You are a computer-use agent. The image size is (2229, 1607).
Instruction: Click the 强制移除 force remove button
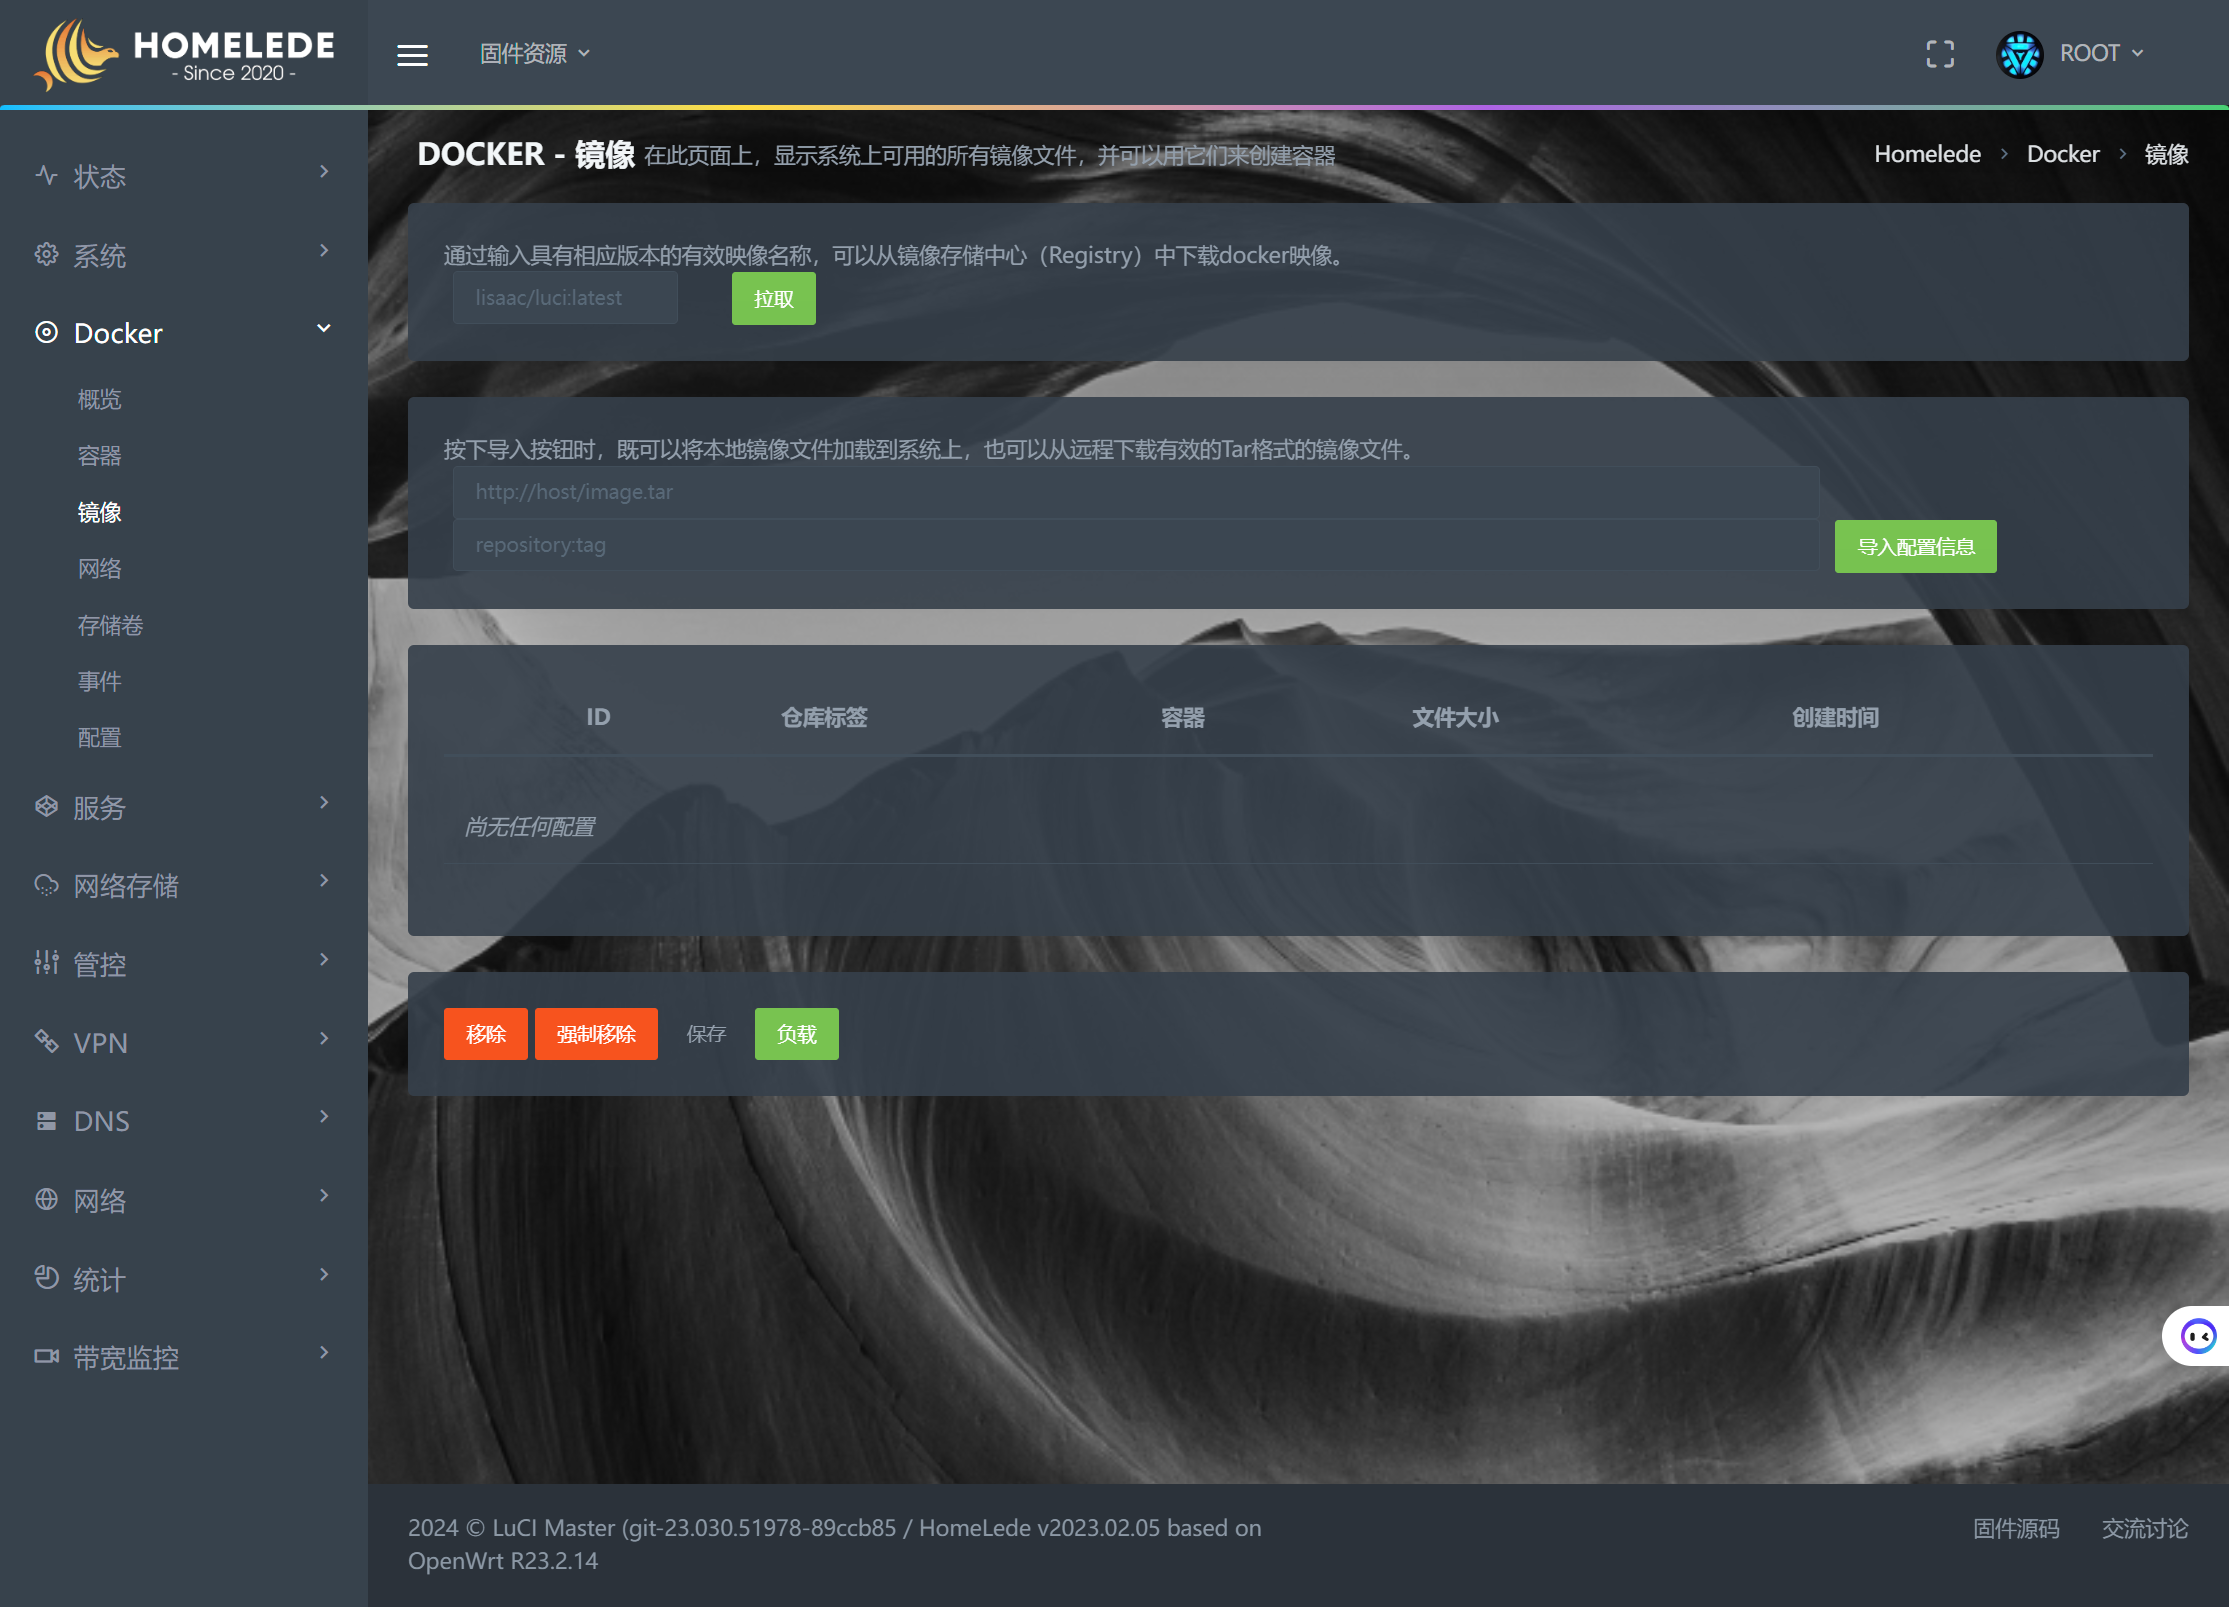tap(596, 1034)
